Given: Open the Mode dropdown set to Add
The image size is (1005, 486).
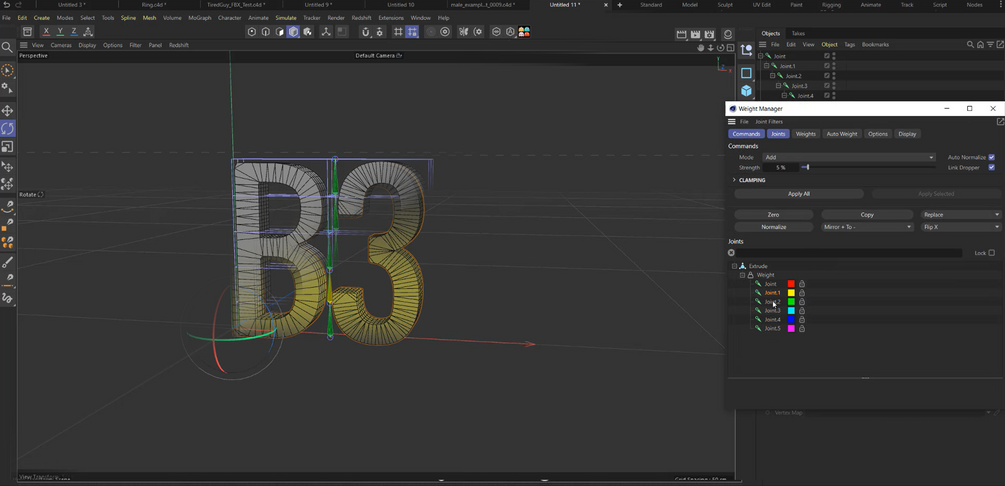Looking at the screenshot, I should 849,157.
